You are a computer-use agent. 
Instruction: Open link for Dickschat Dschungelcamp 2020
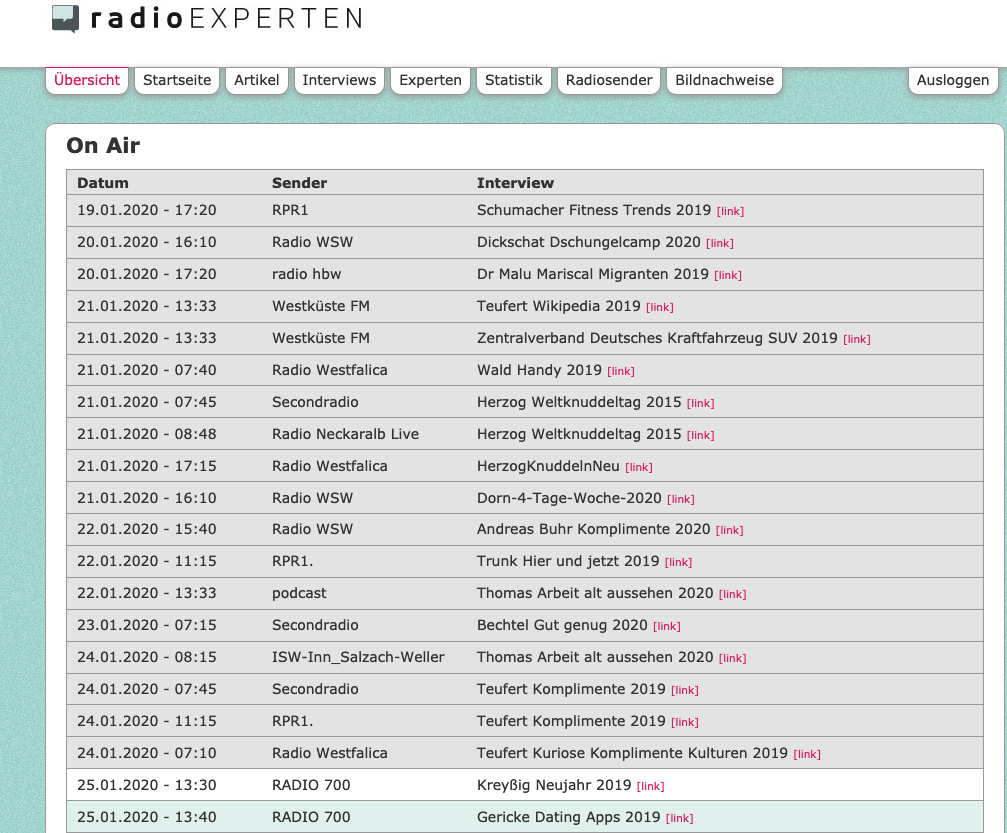pyautogui.click(x=719, y=243)
